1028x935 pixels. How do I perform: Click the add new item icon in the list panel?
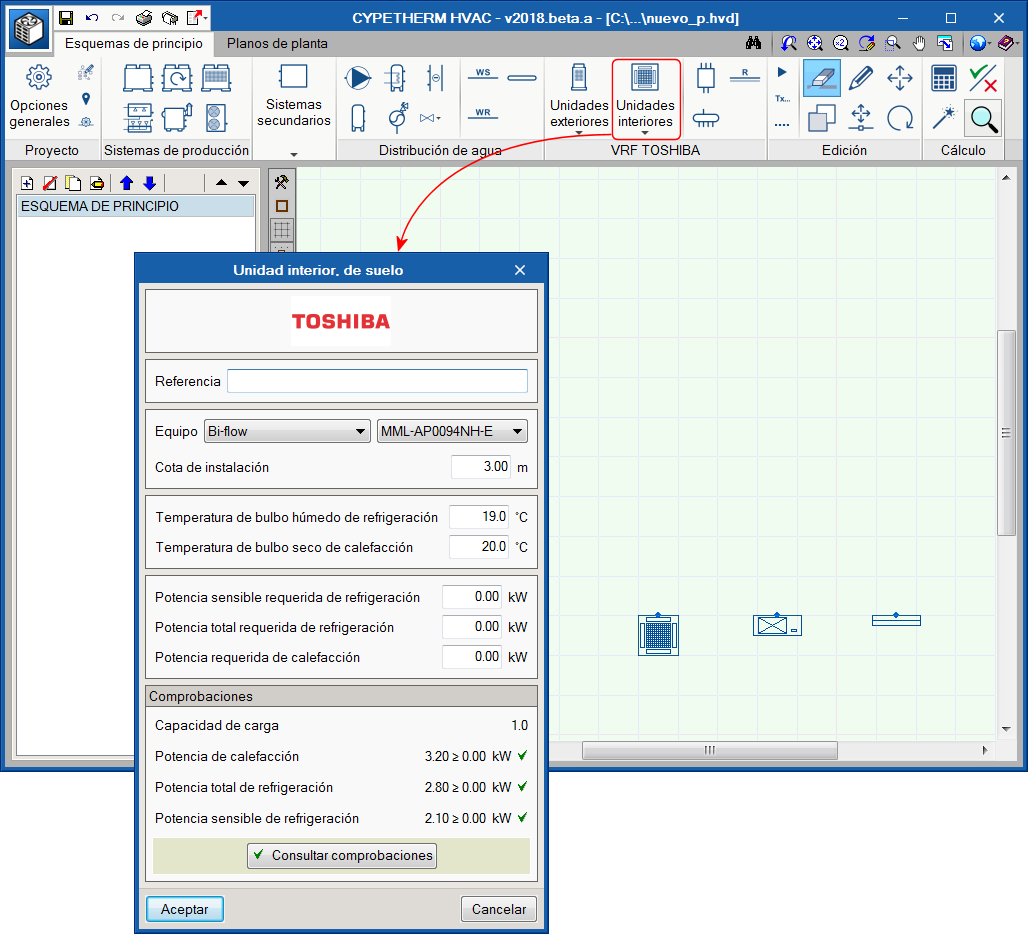coord(27,183)
